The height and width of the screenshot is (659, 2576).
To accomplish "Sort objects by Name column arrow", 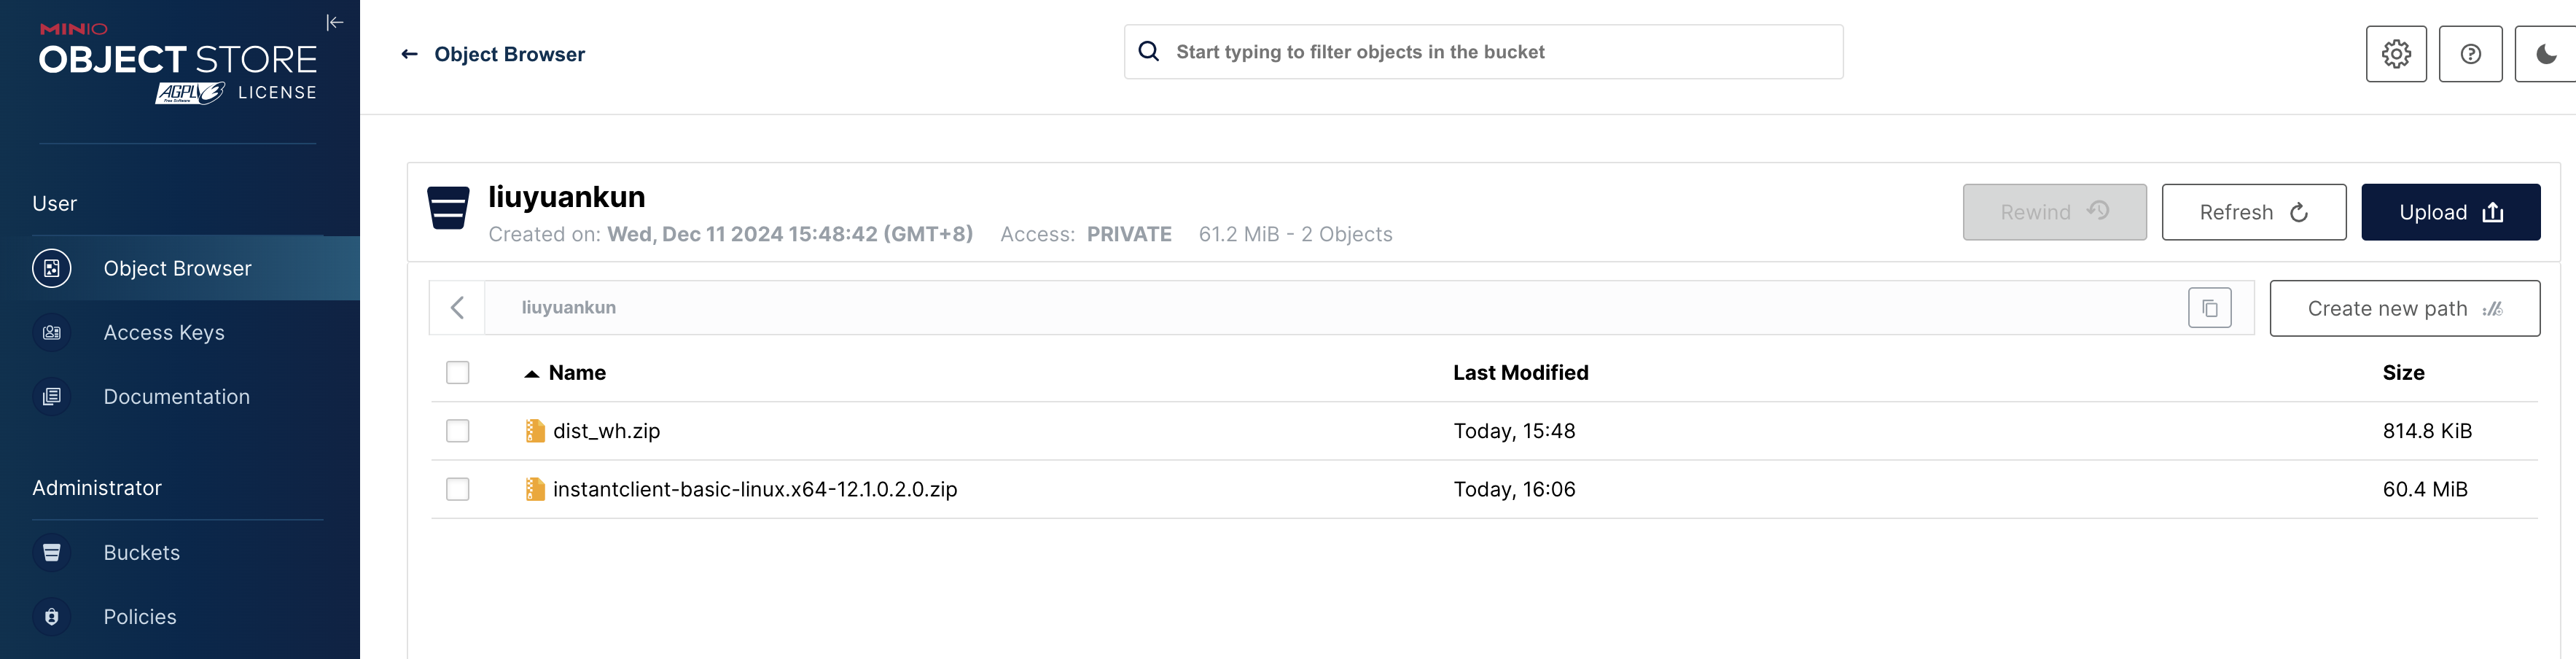I will point(532,374).
